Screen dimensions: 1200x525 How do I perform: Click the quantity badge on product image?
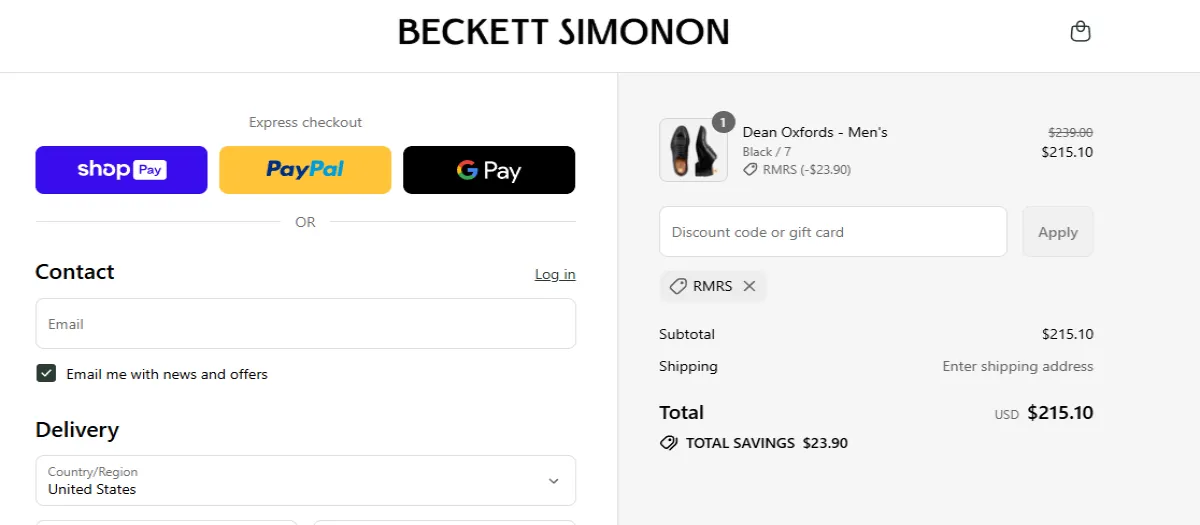click(723, 122)
